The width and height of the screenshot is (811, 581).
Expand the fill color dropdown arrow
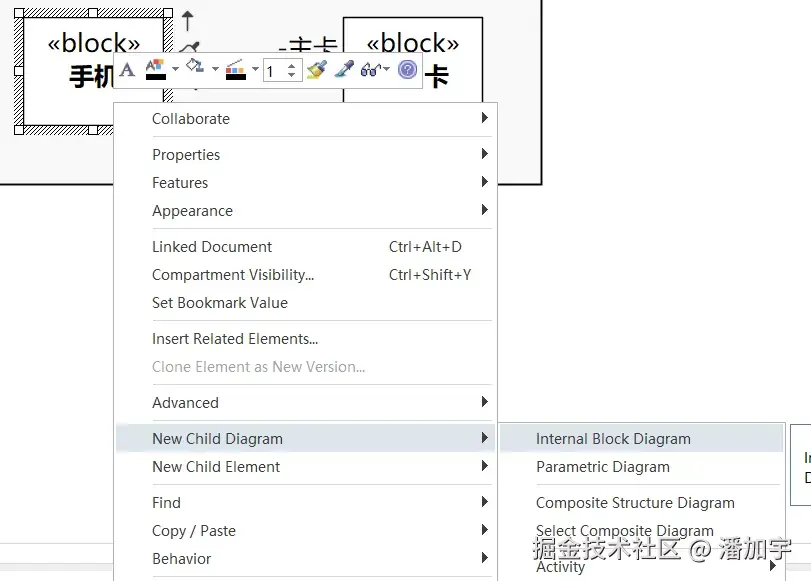[x=214, y=70]
